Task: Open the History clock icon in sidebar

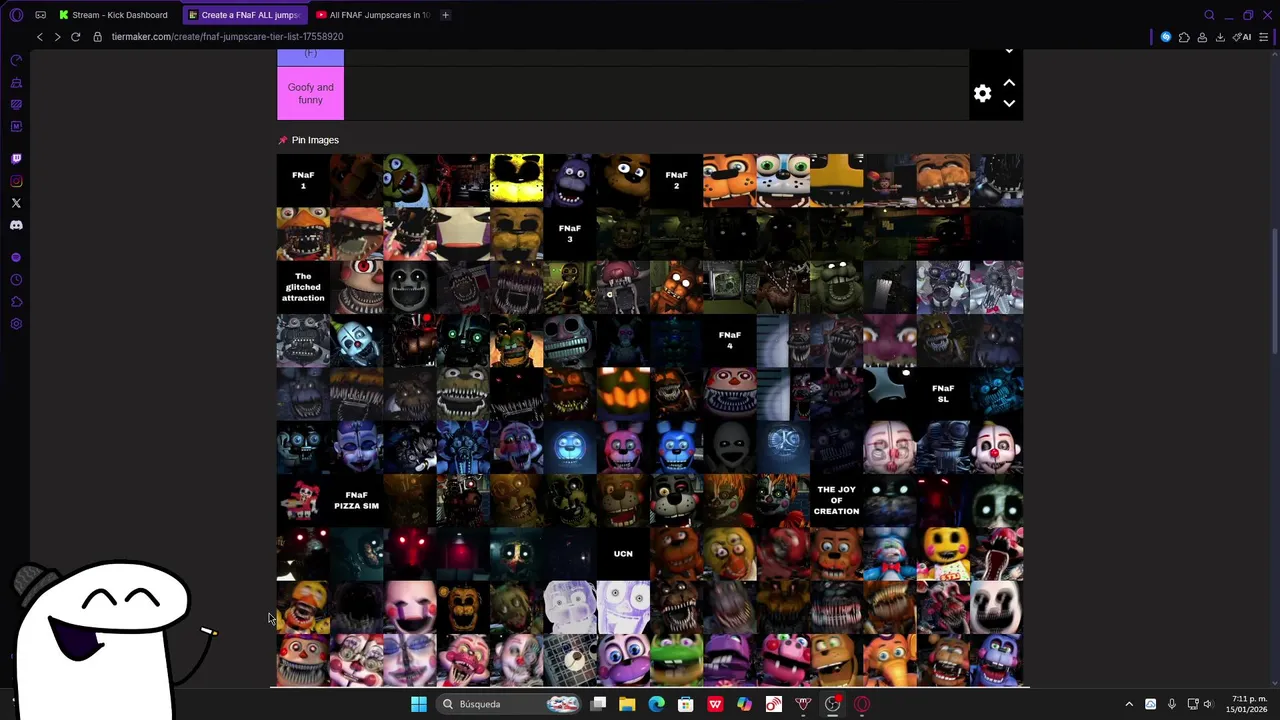Action: point(16,280)
